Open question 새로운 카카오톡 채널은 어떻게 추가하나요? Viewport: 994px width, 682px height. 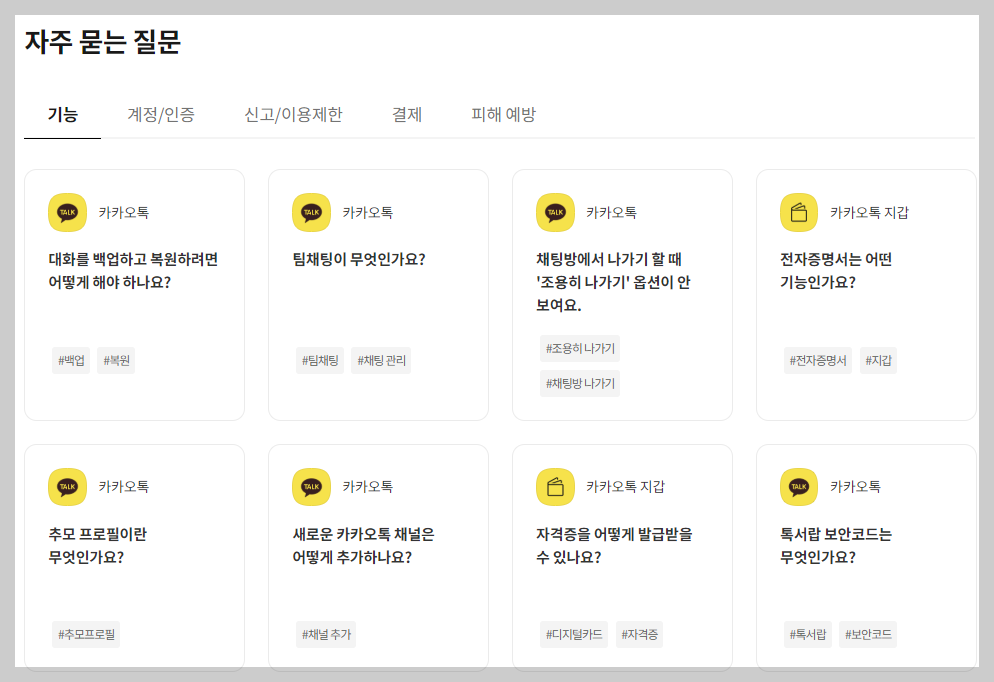pyautogui.click(x=363, y=546)
